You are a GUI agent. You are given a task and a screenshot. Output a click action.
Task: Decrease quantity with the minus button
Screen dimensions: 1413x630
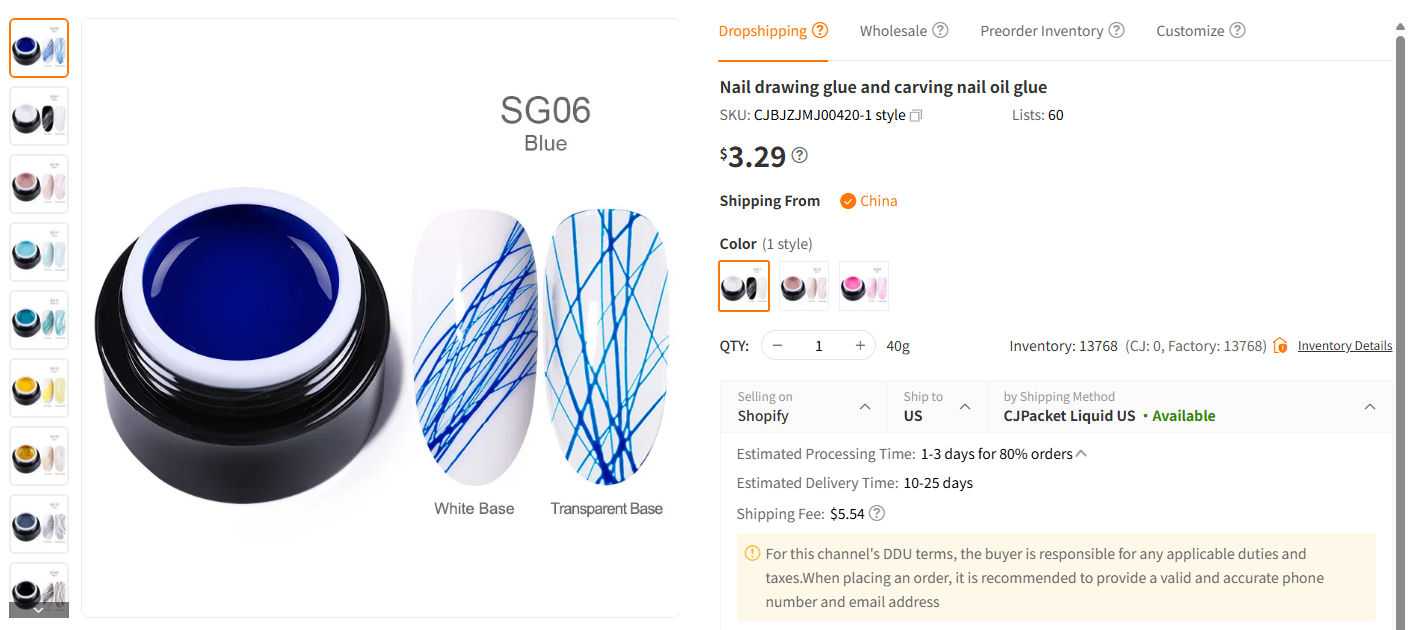[x=777, y=346]
